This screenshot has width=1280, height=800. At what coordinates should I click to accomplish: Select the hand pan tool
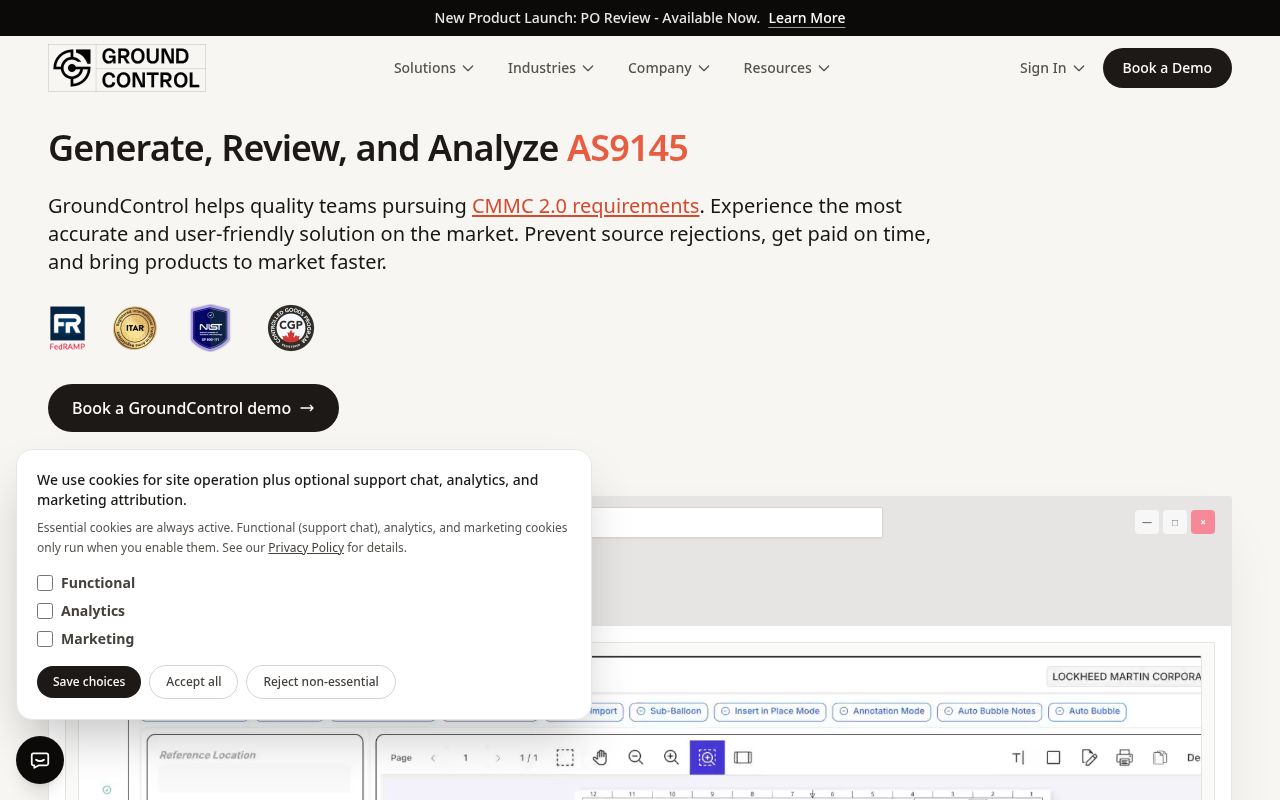point(600,758)
